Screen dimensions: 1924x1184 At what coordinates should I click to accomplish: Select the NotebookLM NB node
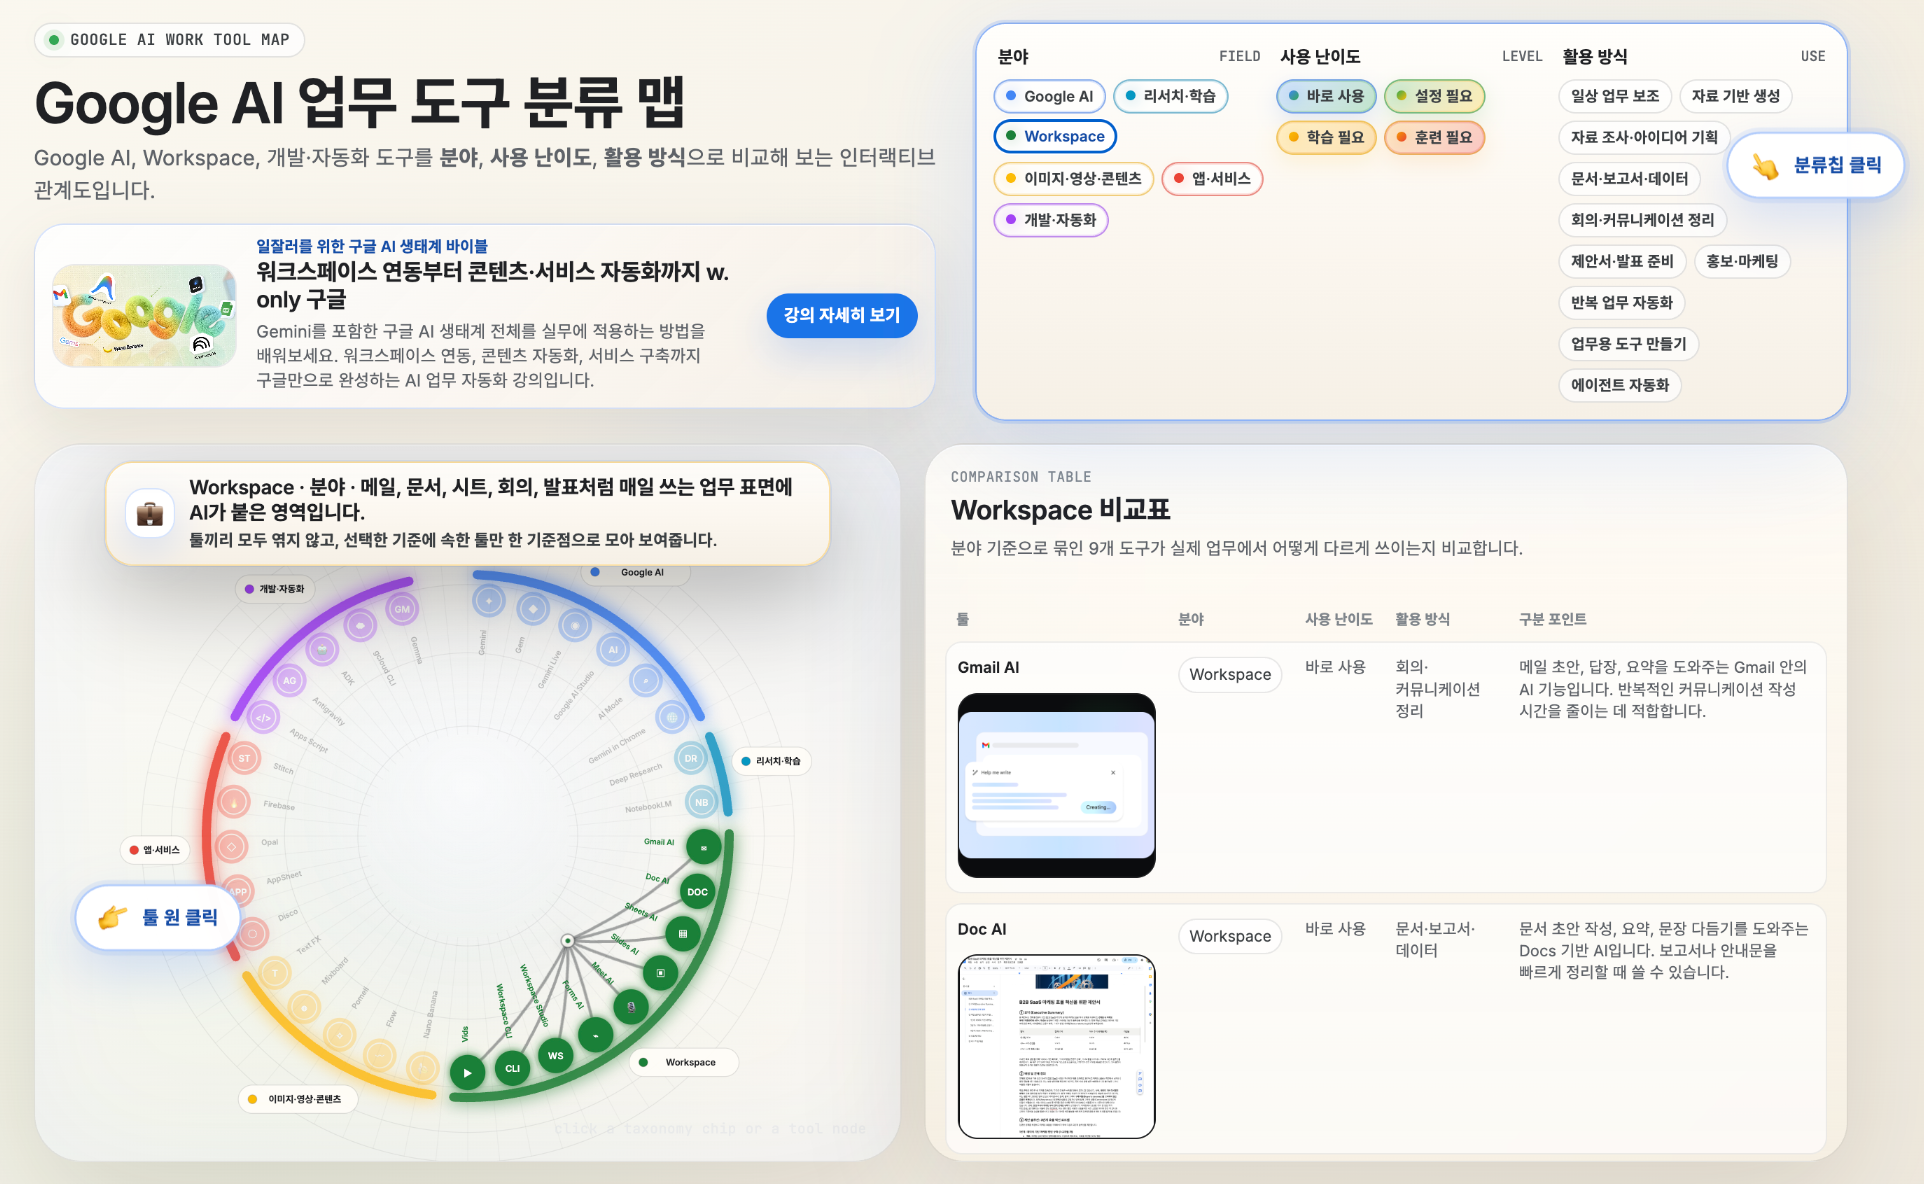701,802
